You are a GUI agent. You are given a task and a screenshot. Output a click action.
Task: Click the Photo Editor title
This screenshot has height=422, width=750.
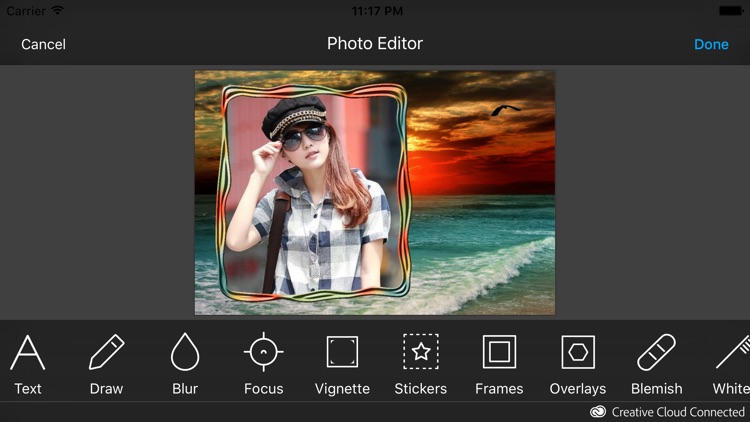point(375,44)
